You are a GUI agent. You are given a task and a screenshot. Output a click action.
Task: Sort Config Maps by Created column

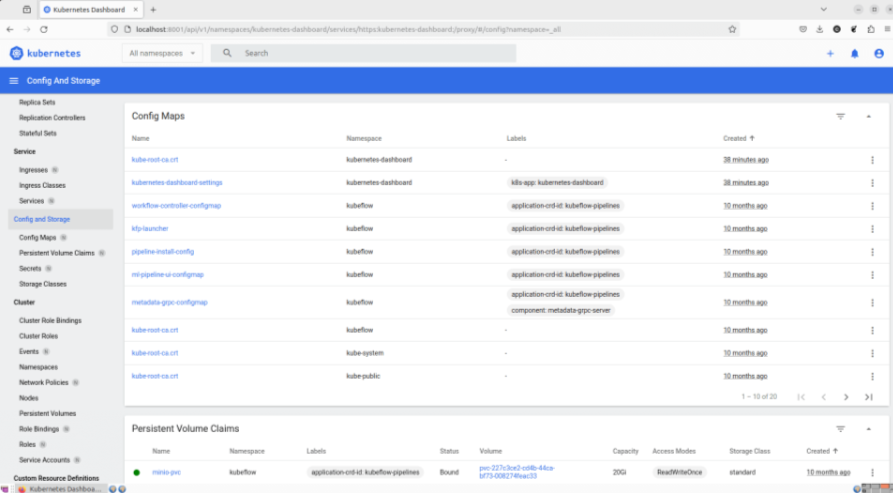point(739,138)
